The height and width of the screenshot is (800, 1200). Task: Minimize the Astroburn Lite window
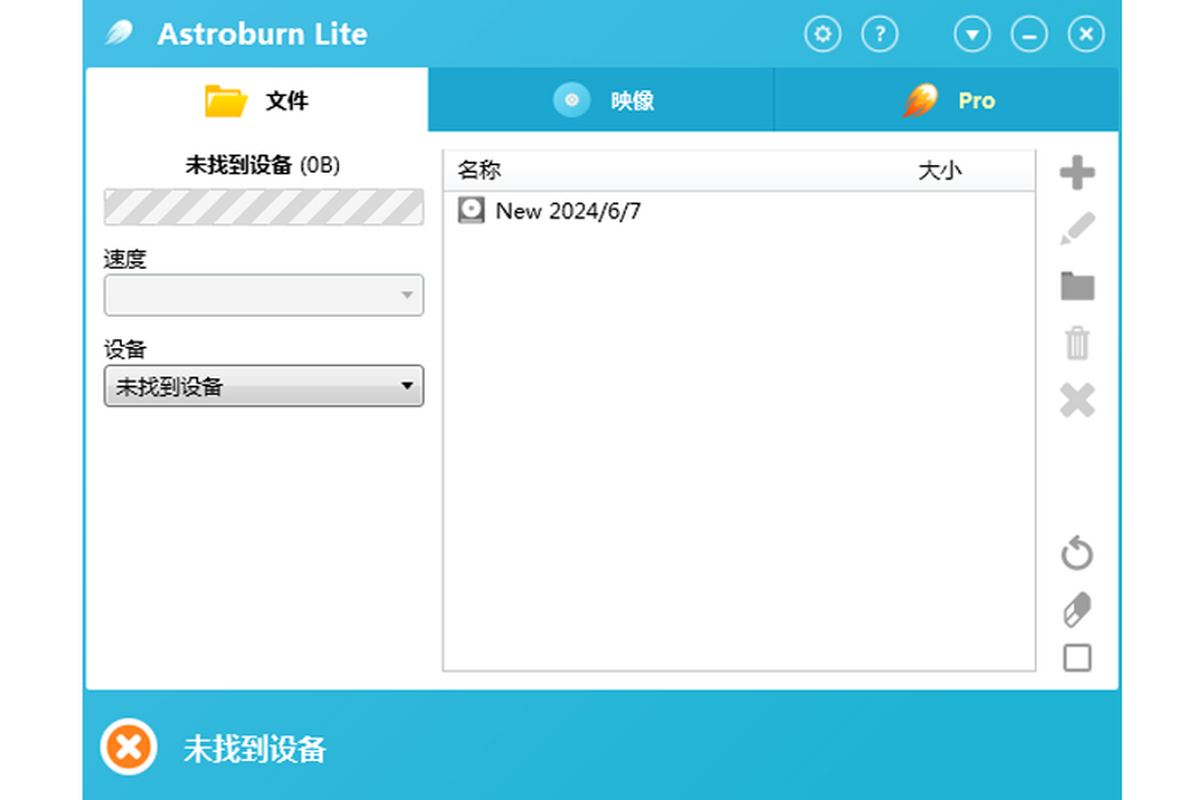point(1029,35)
